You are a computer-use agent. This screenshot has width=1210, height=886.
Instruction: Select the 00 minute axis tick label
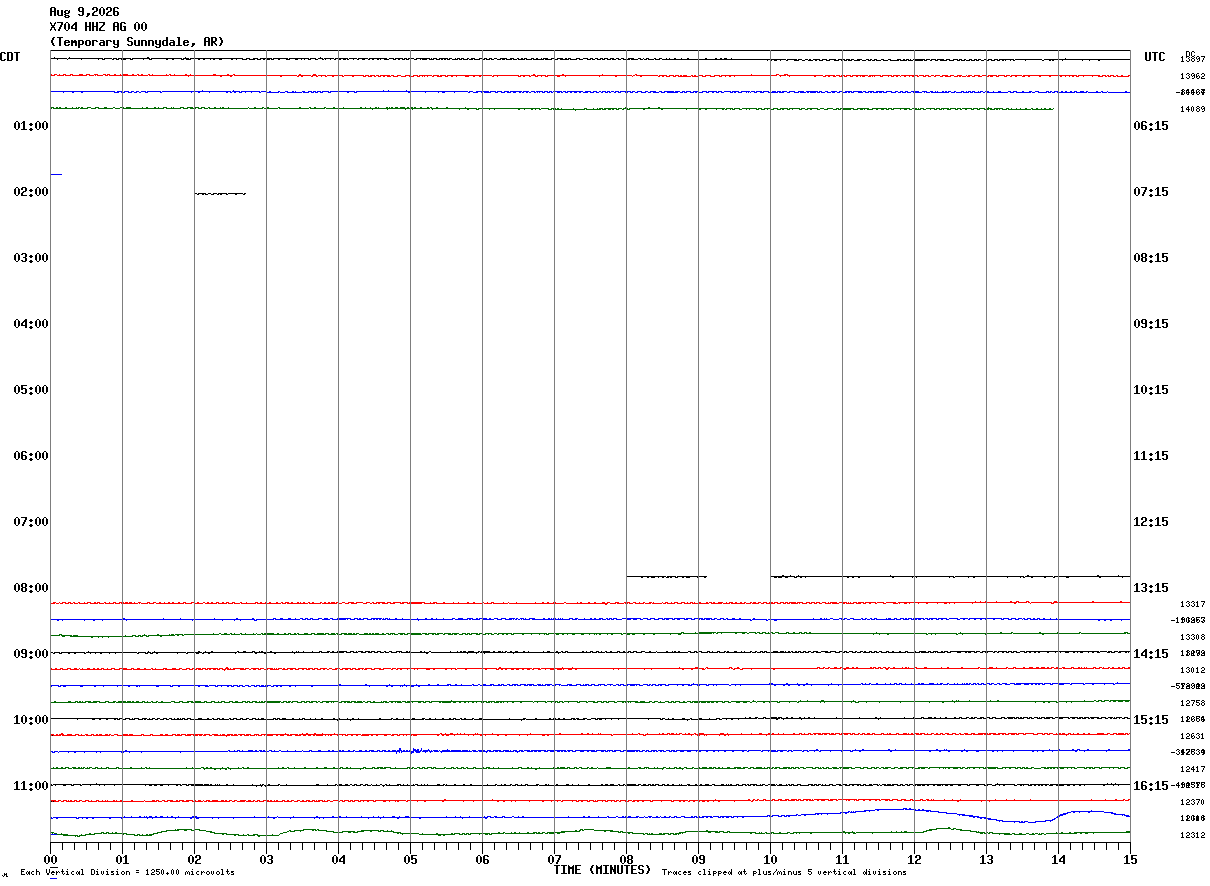pyautogui.click(x=50, y=860)
